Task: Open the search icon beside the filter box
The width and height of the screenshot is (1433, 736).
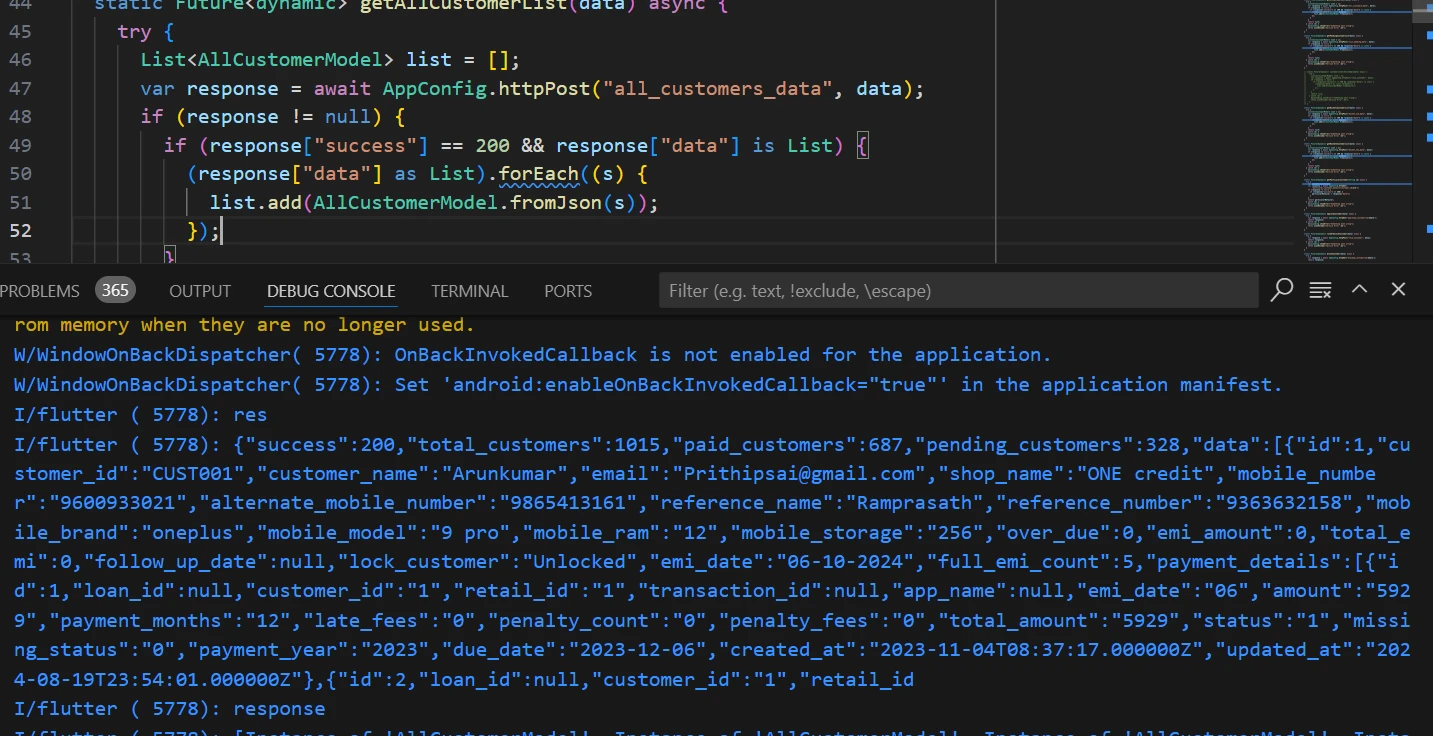Action: point(1281,291)
